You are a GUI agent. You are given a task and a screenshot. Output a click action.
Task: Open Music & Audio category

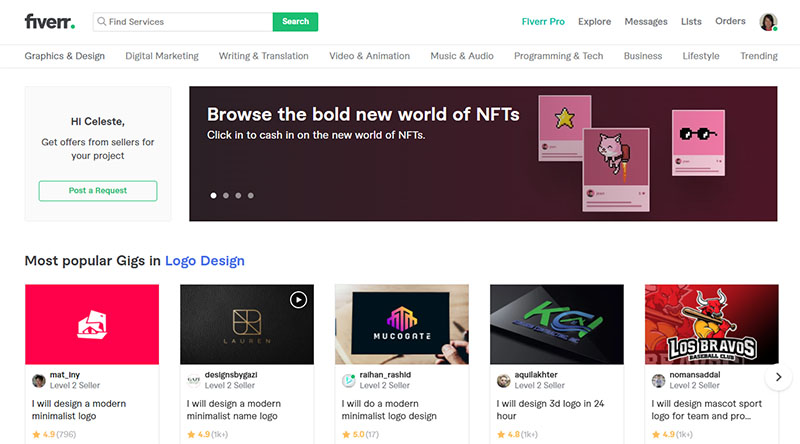(462, 56)
